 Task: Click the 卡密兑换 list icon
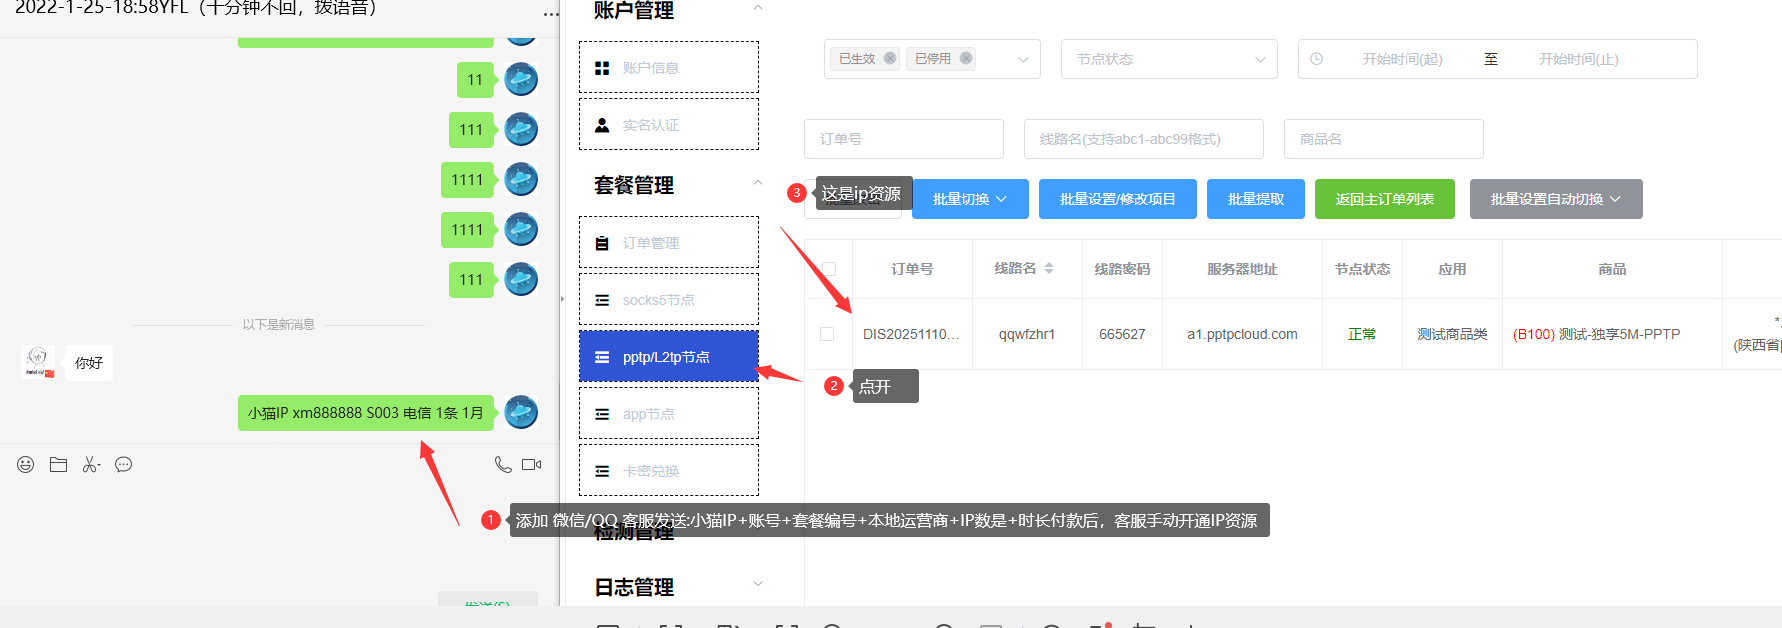click(x=602, y=471)
